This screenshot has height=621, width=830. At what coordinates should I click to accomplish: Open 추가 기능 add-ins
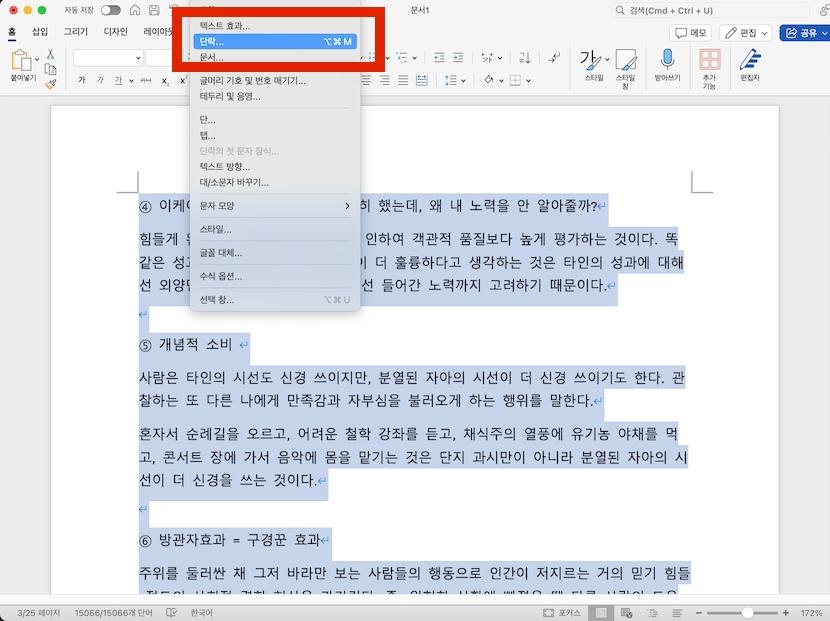(709, 69)
